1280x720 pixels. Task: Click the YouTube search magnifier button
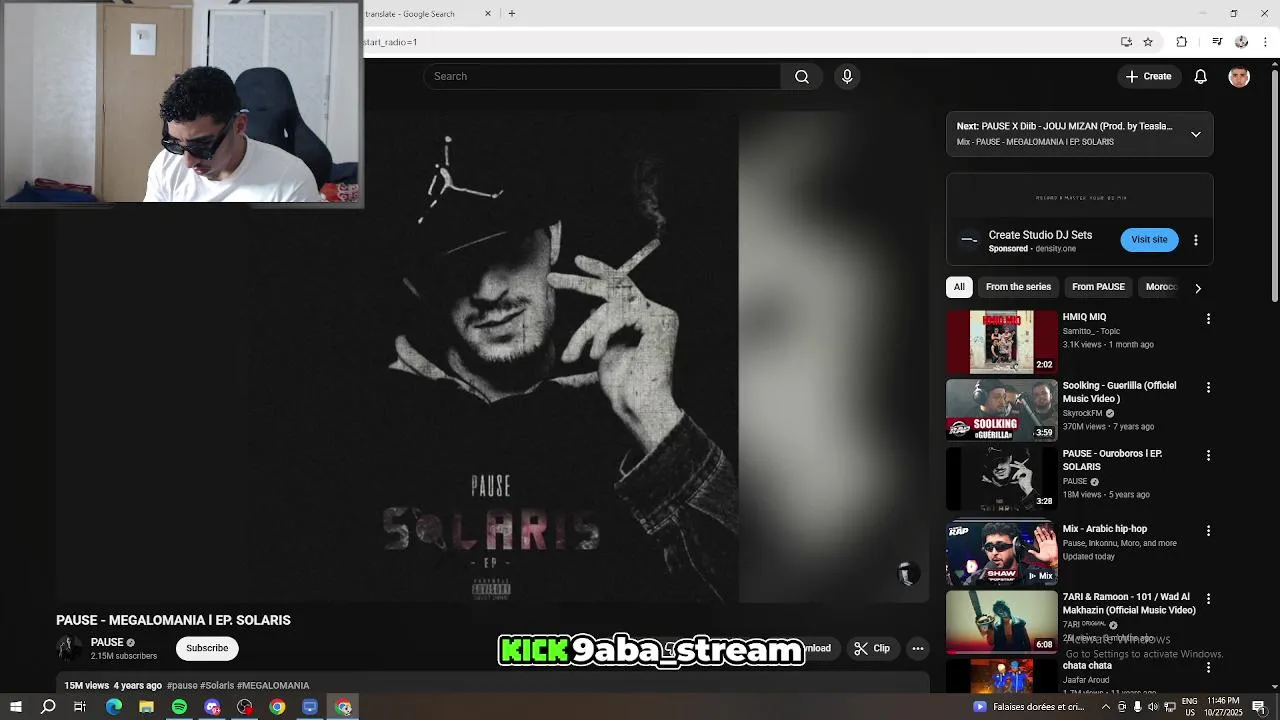click(x=802, y=77)
